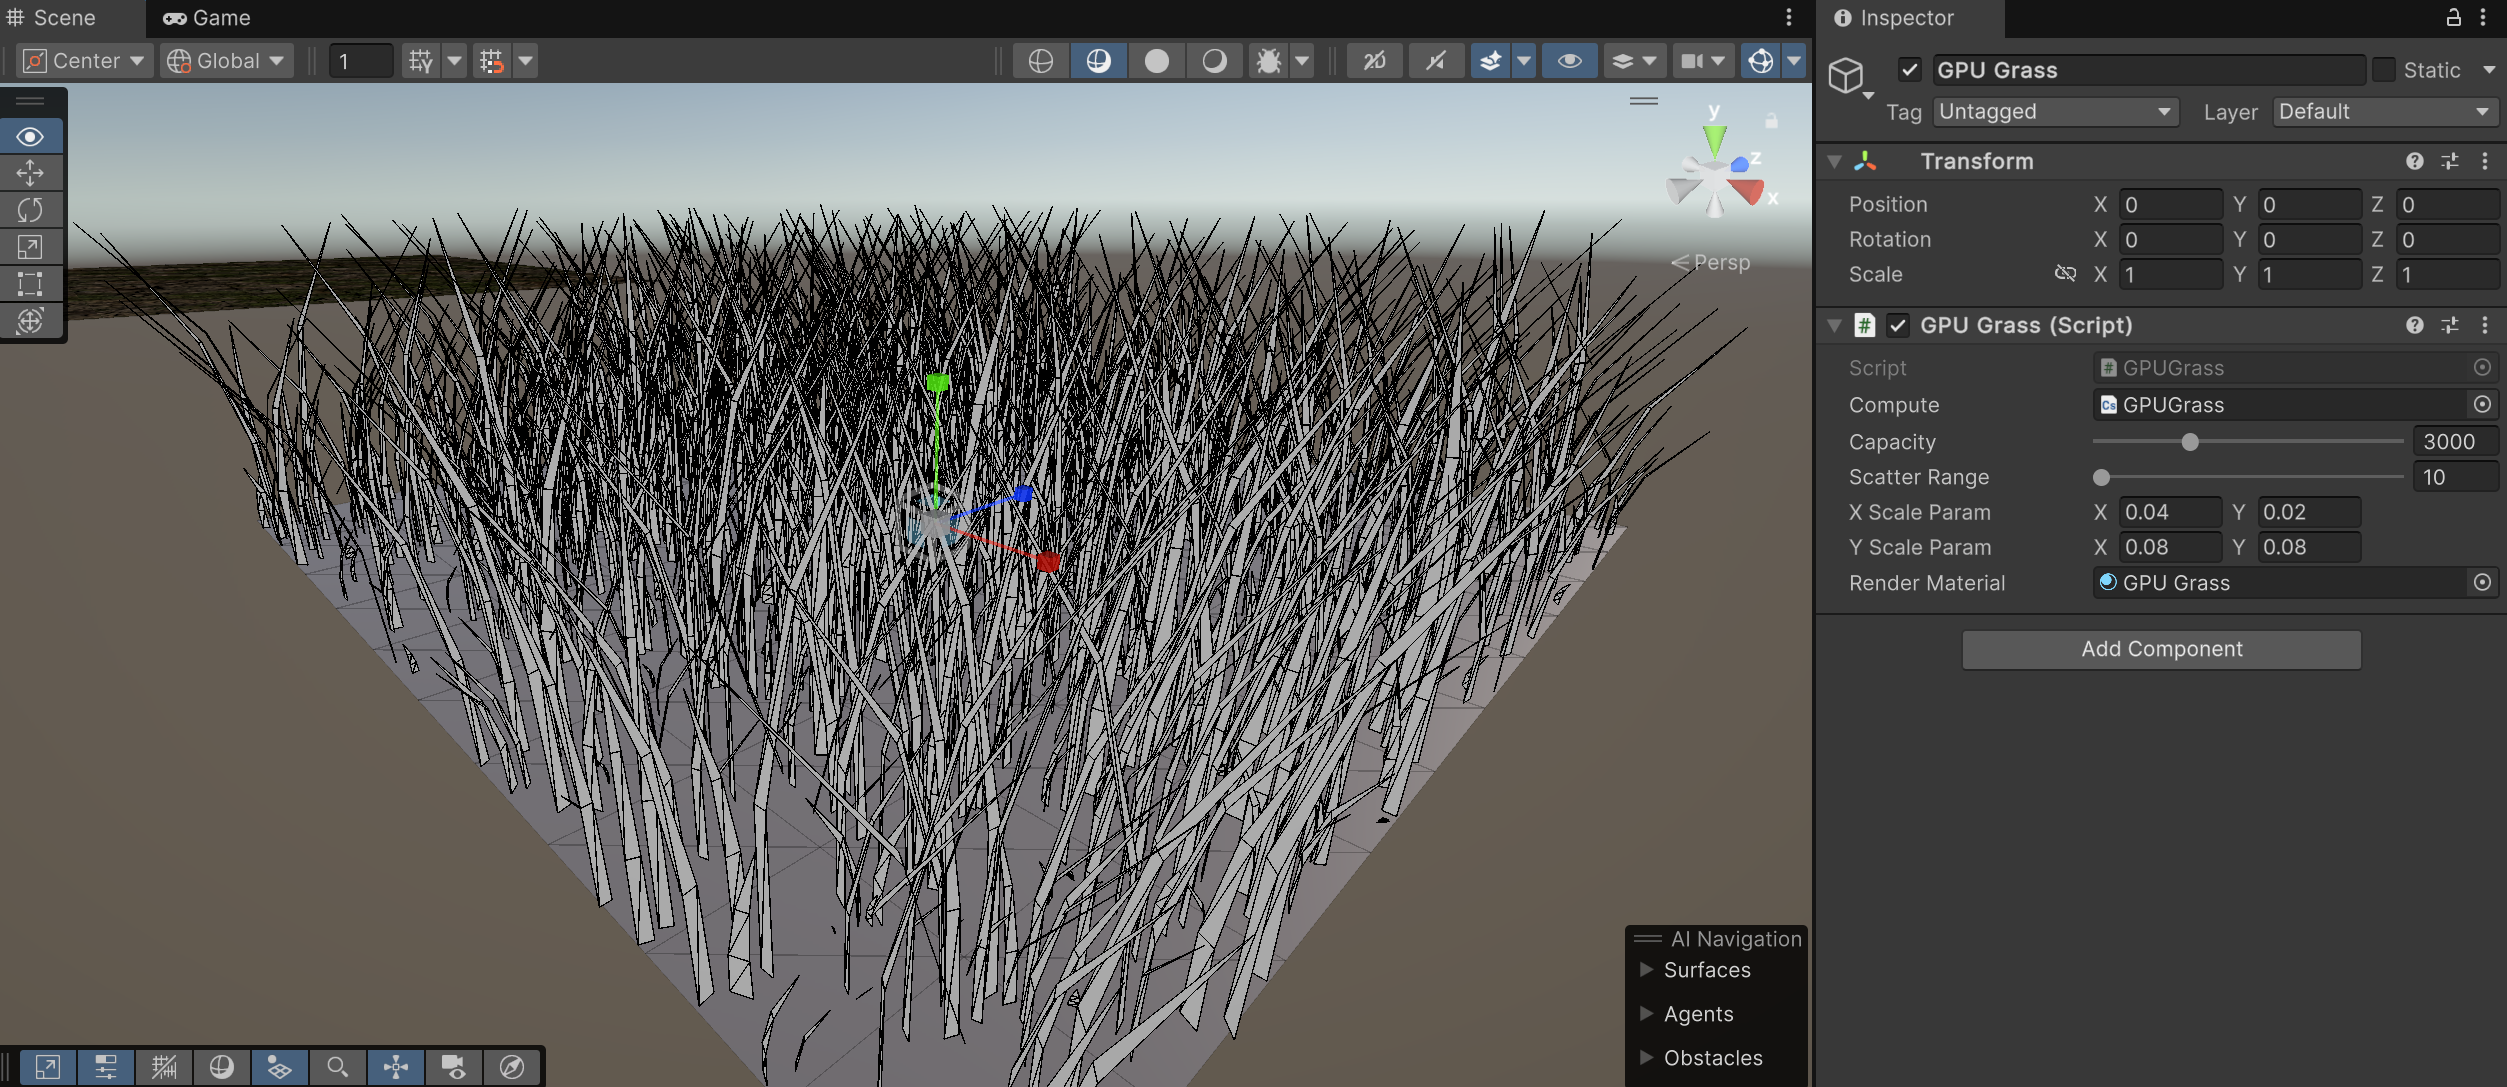Open the Tag dropdown showing Untagged
The width and height of the screenshot is (2507, 1087).
point(2055,112)
